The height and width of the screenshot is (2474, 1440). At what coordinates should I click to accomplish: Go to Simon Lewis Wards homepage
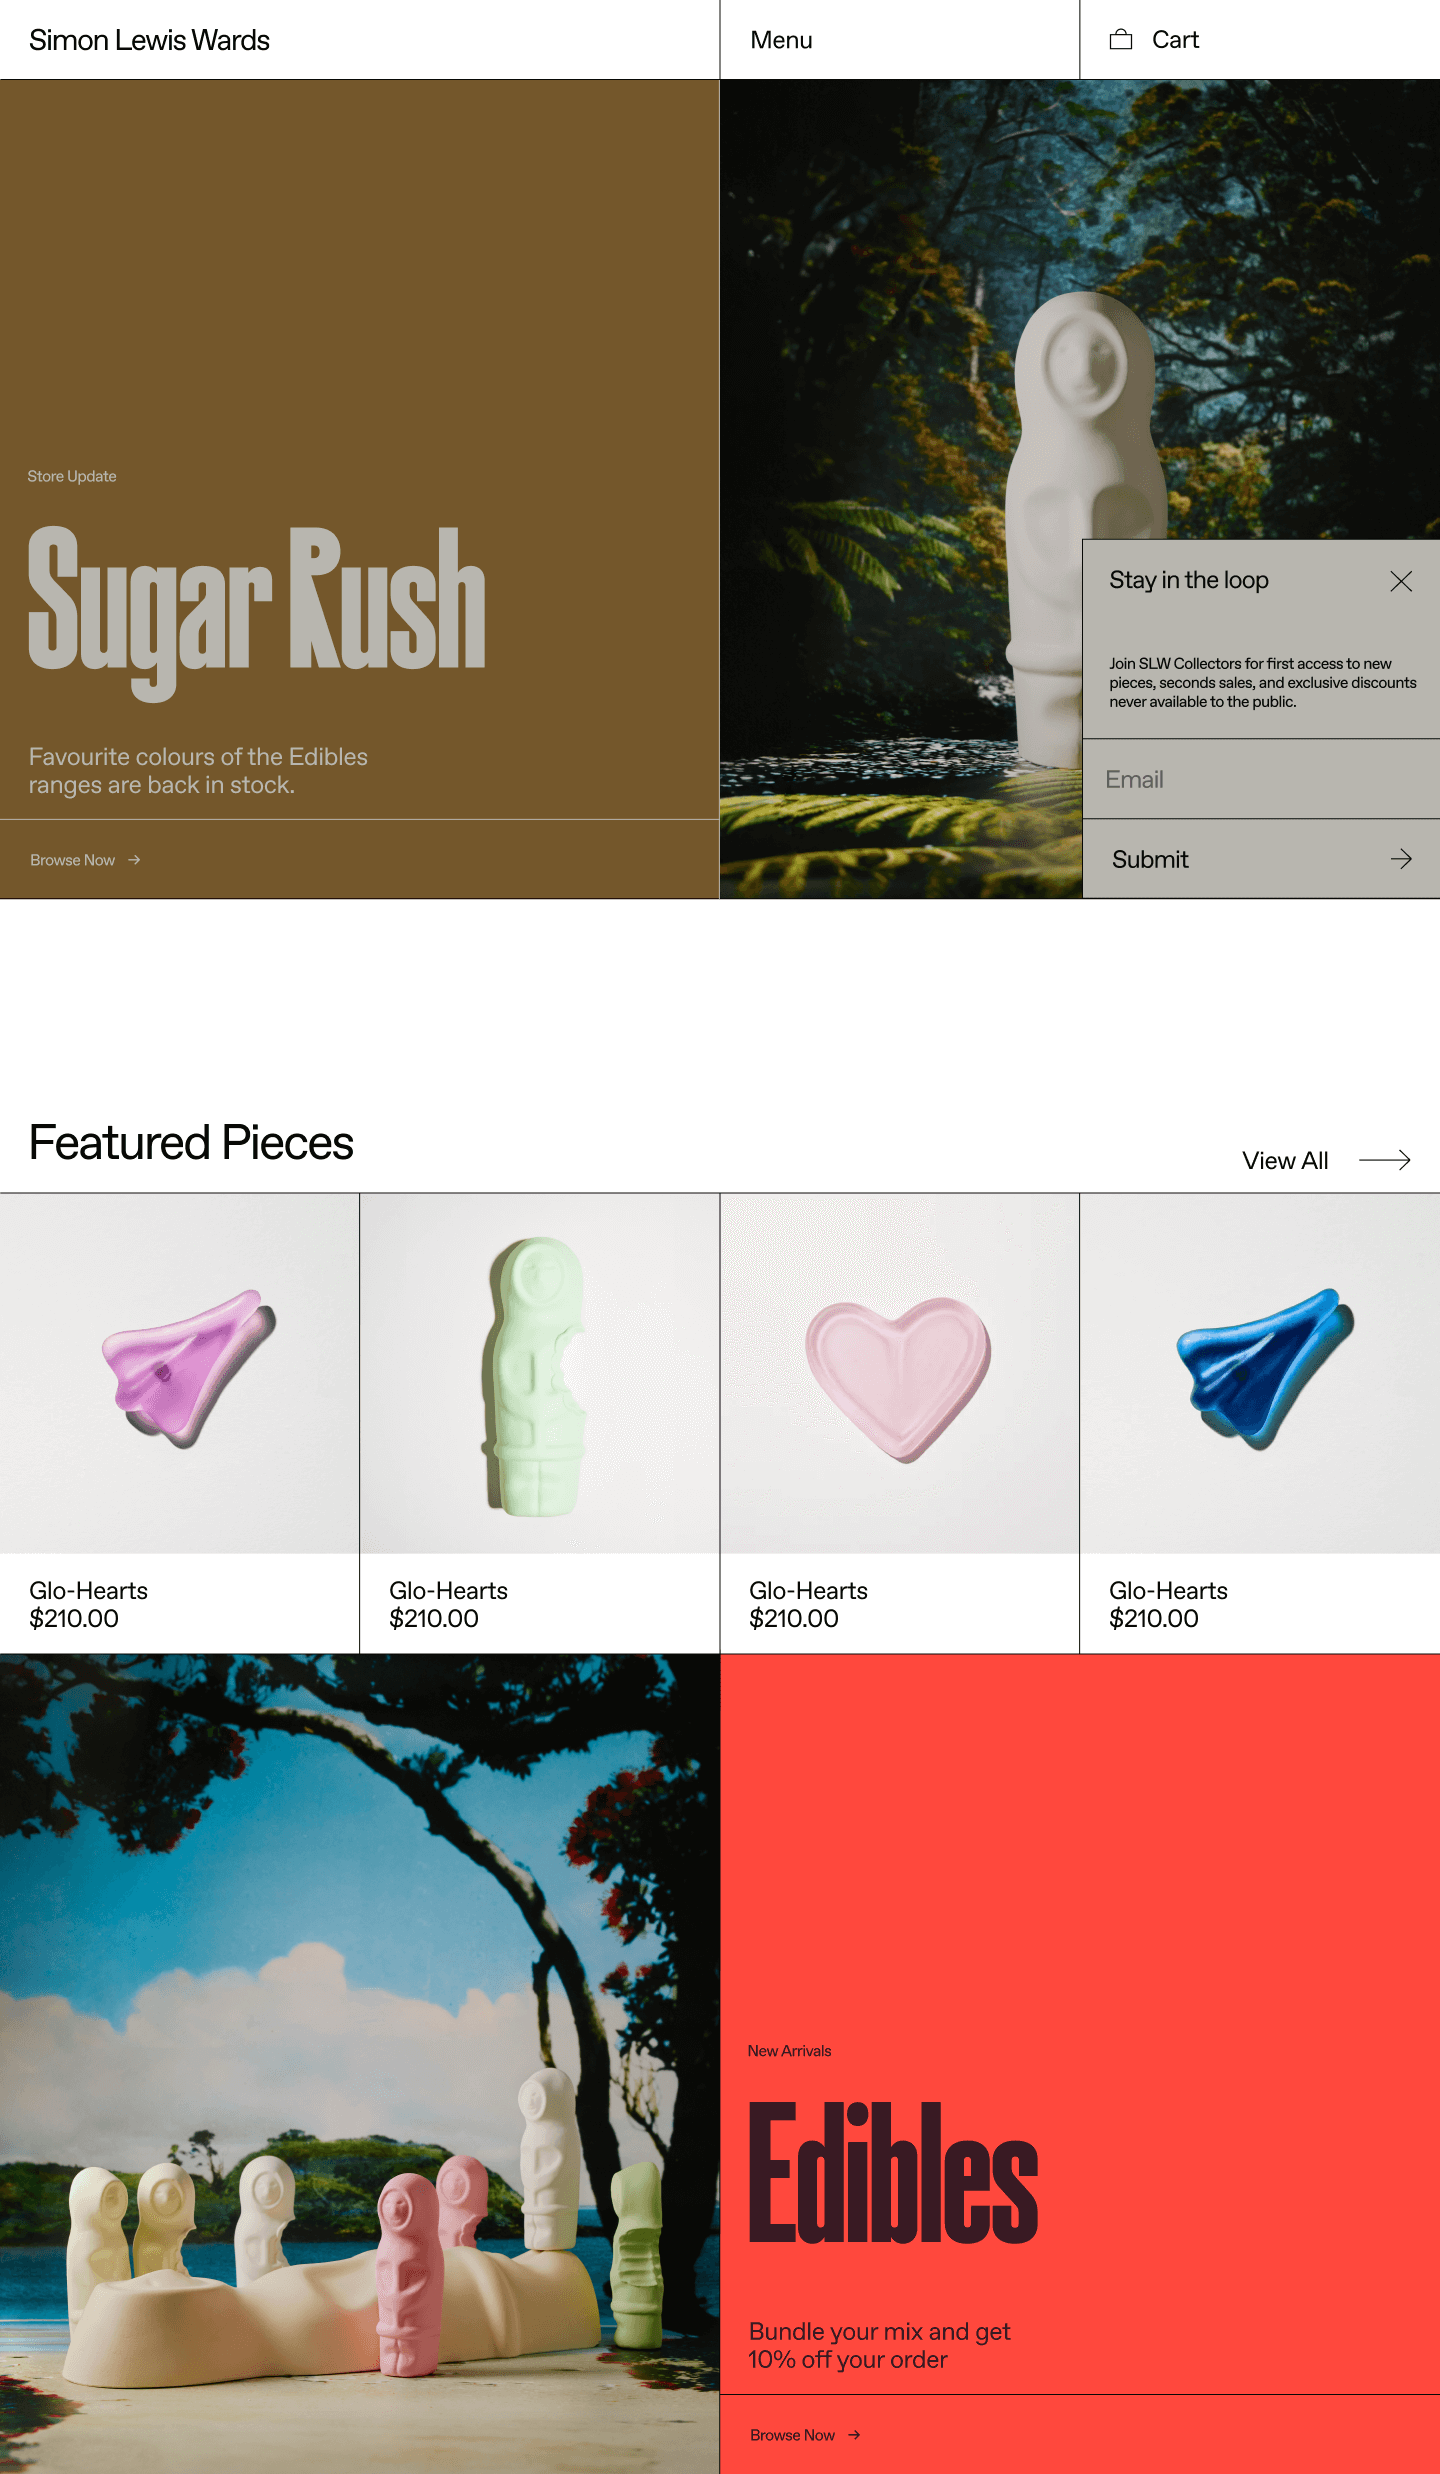click(149, 40)
